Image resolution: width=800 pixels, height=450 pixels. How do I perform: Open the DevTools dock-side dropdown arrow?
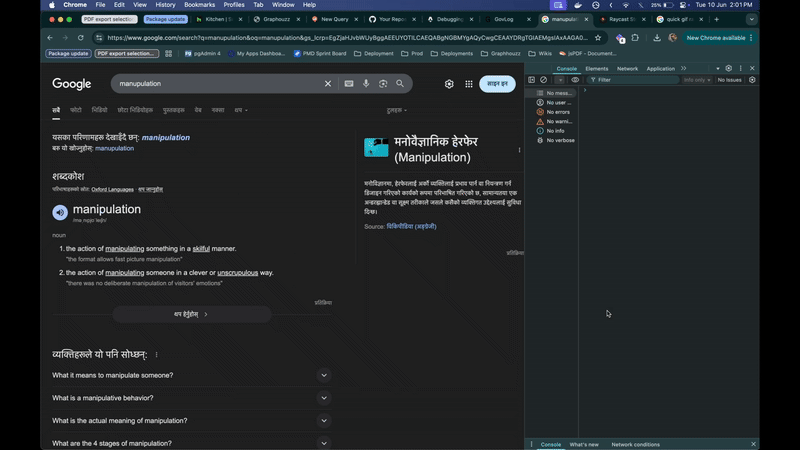pos(718,68)
